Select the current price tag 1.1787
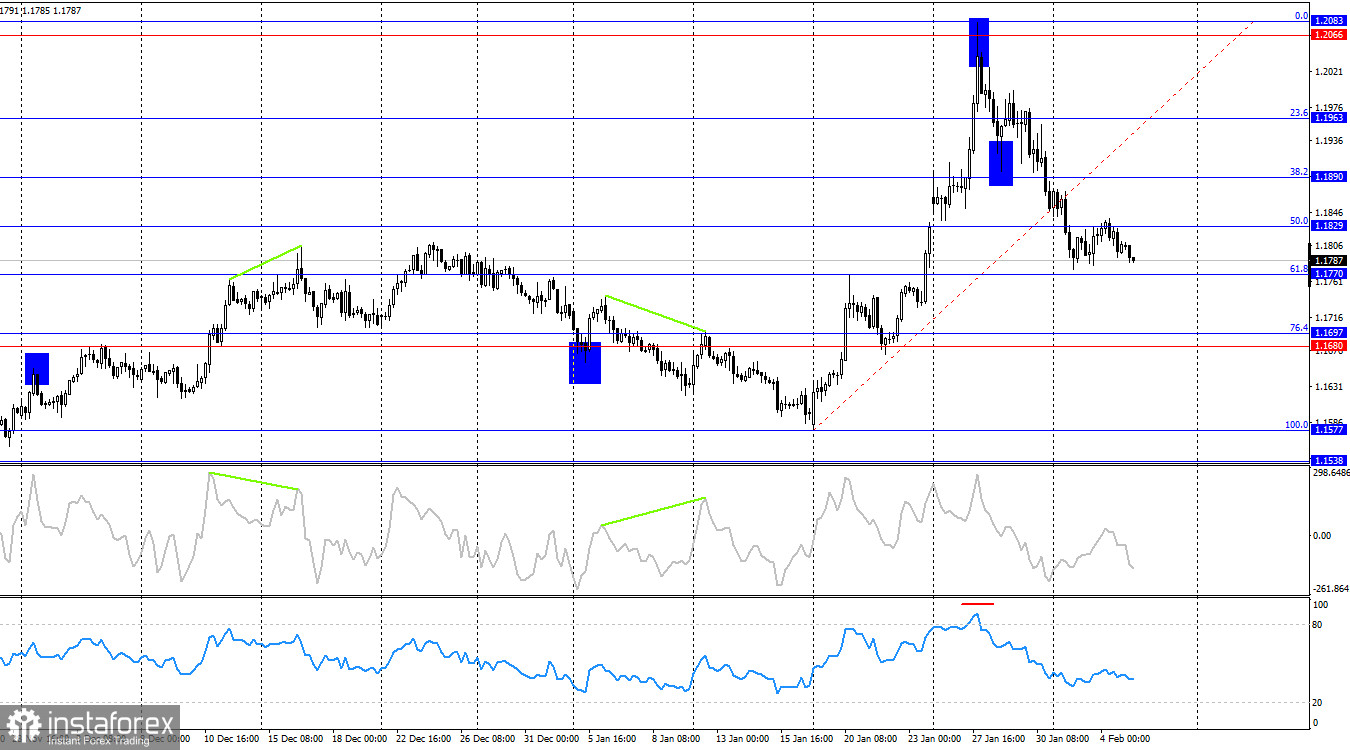The width and height of the screenshot is (1350, 750). 1332,259
